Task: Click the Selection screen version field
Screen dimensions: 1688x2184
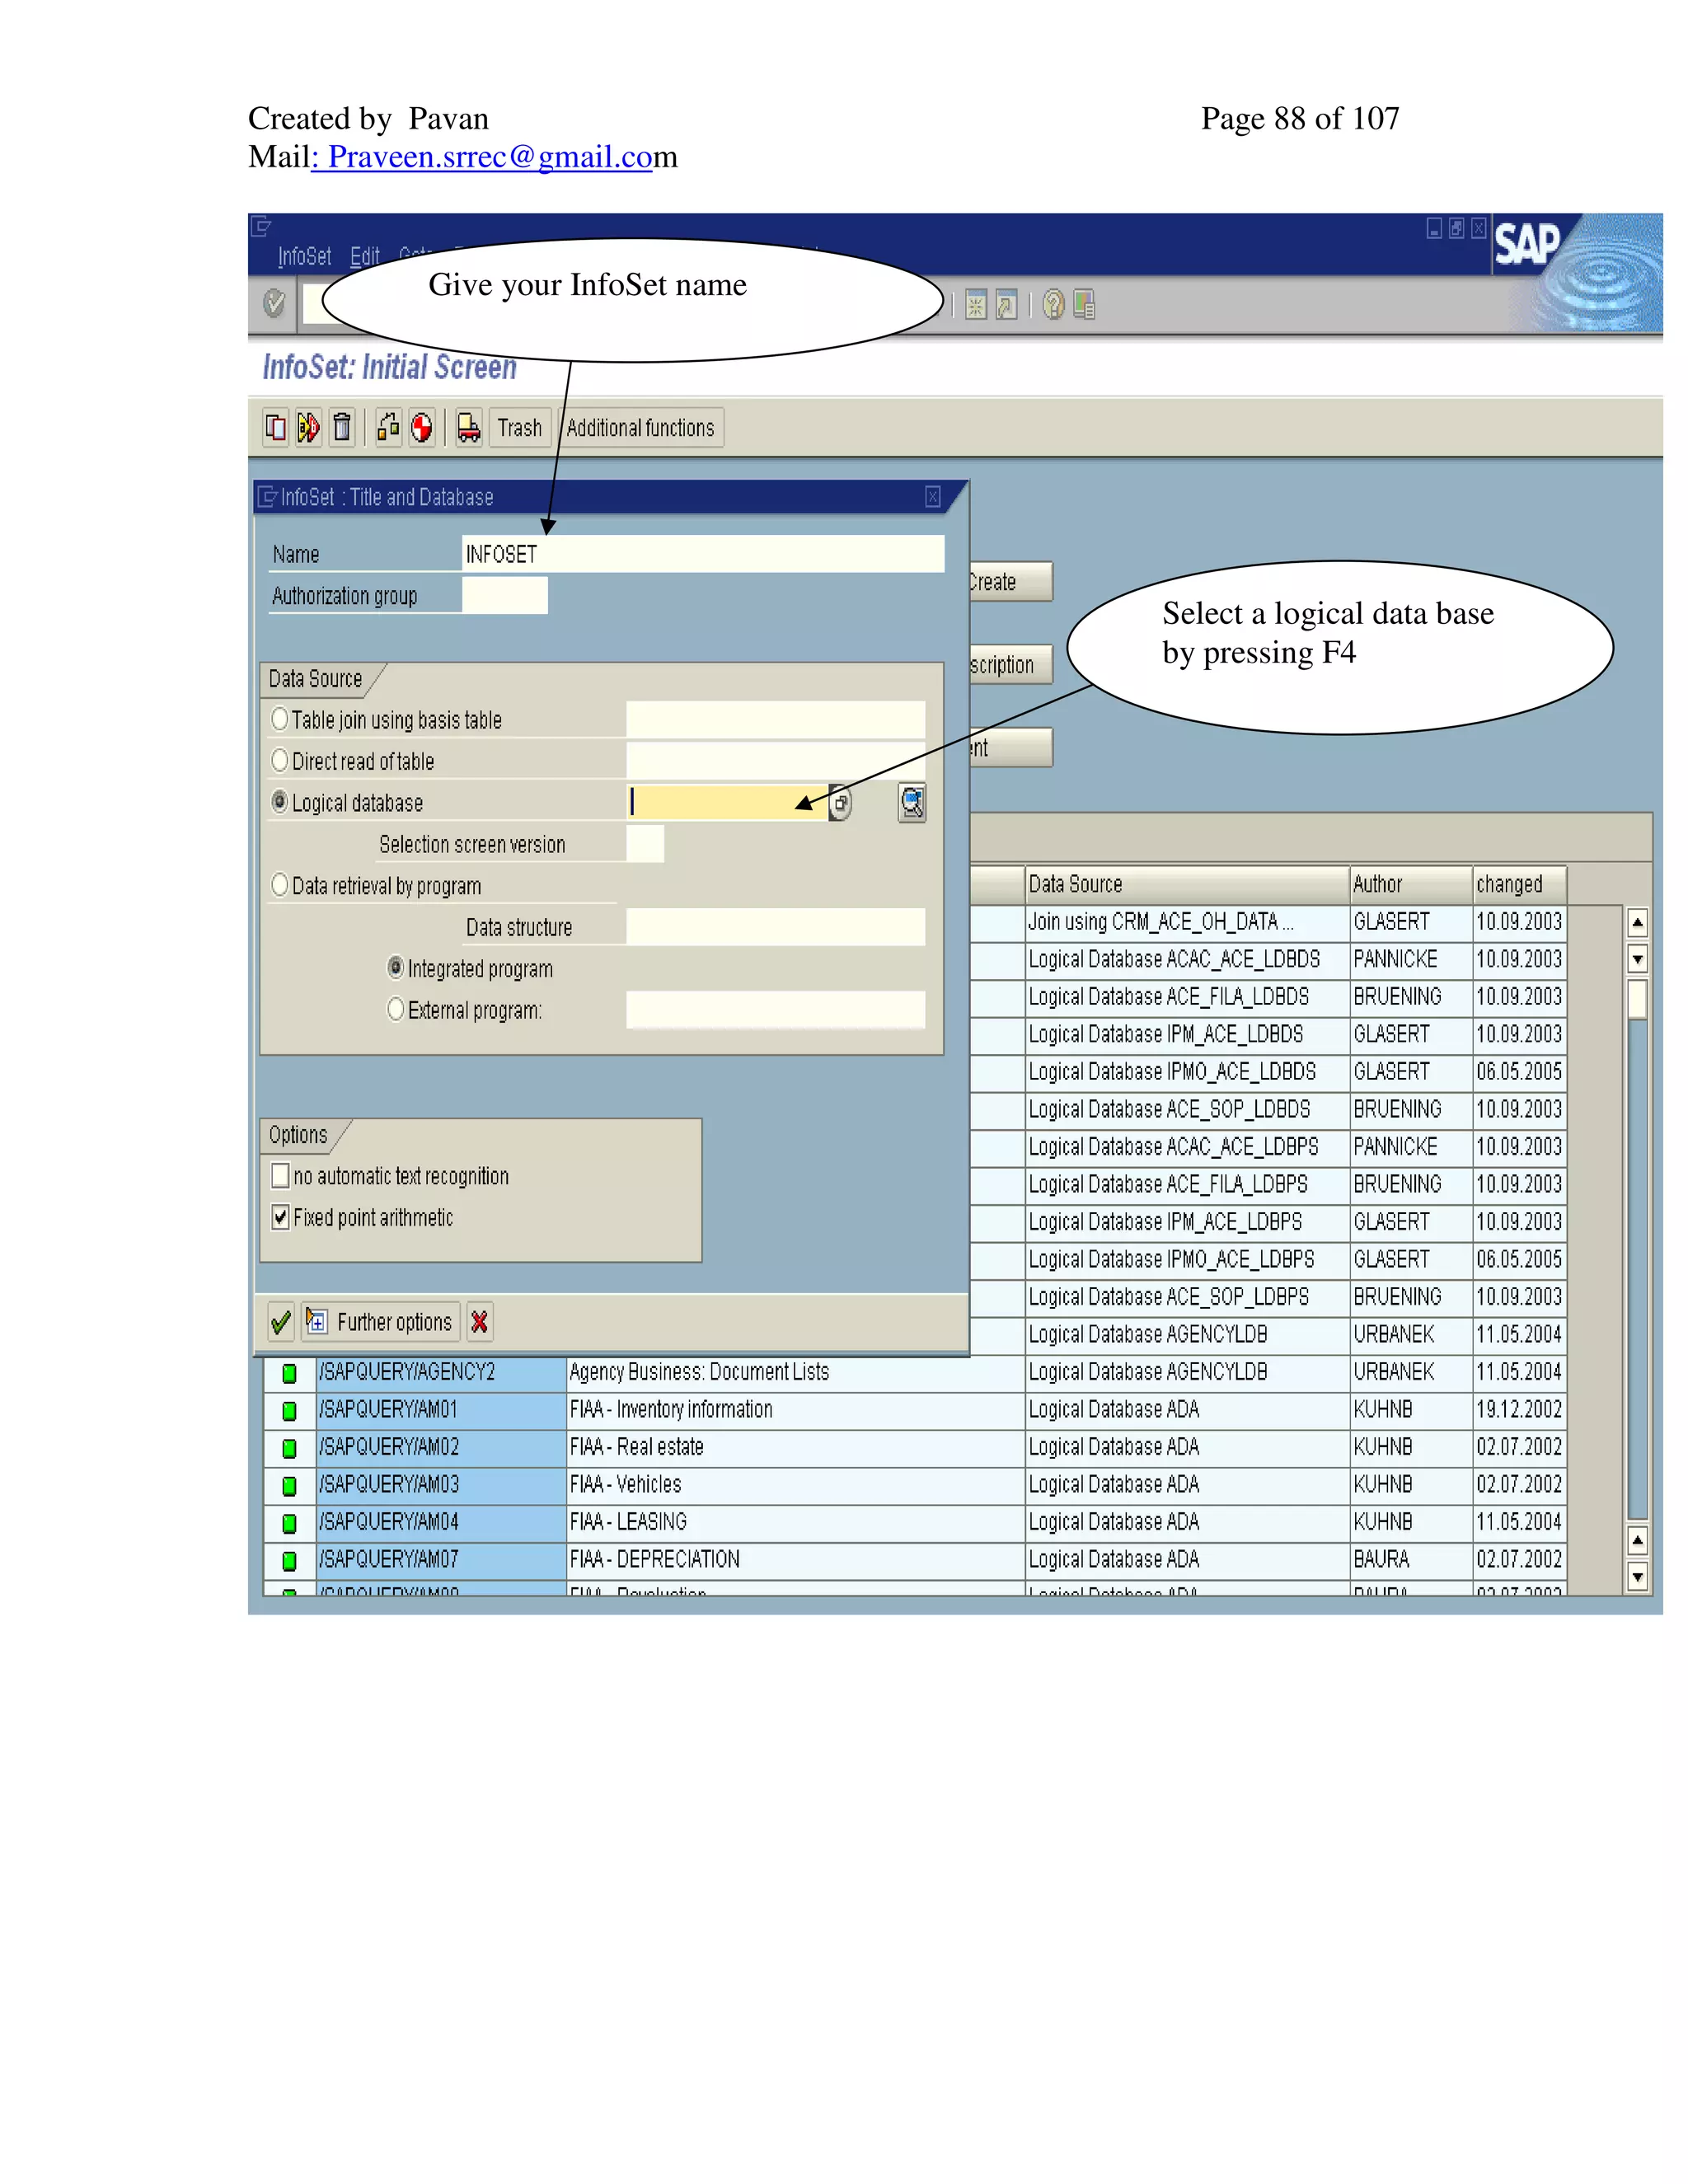Action: point(645,844)
